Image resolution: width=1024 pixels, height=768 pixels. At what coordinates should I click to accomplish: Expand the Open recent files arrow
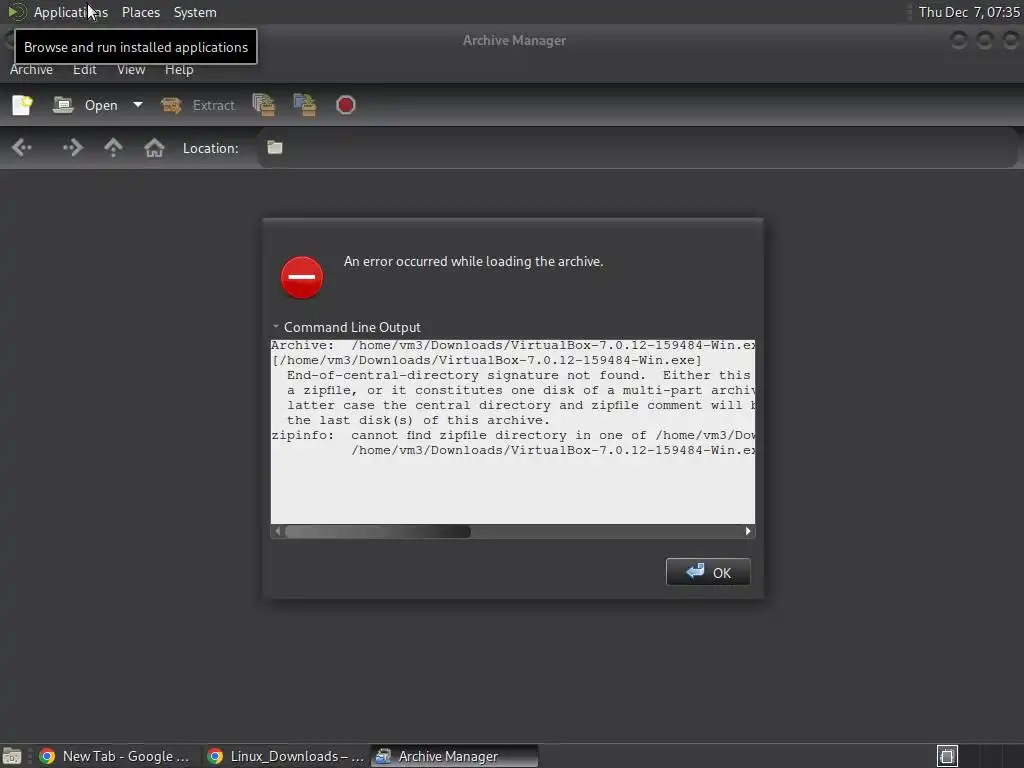tap(138, 104)
